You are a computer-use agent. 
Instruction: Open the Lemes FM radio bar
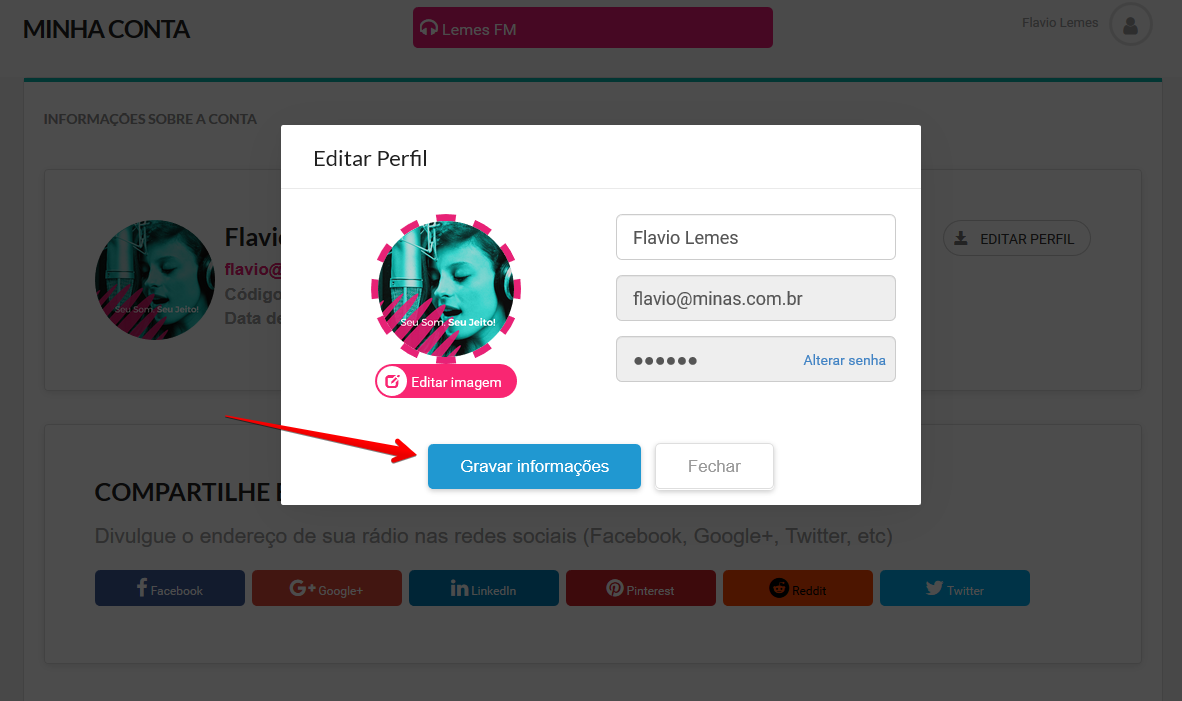coord(593,28)
